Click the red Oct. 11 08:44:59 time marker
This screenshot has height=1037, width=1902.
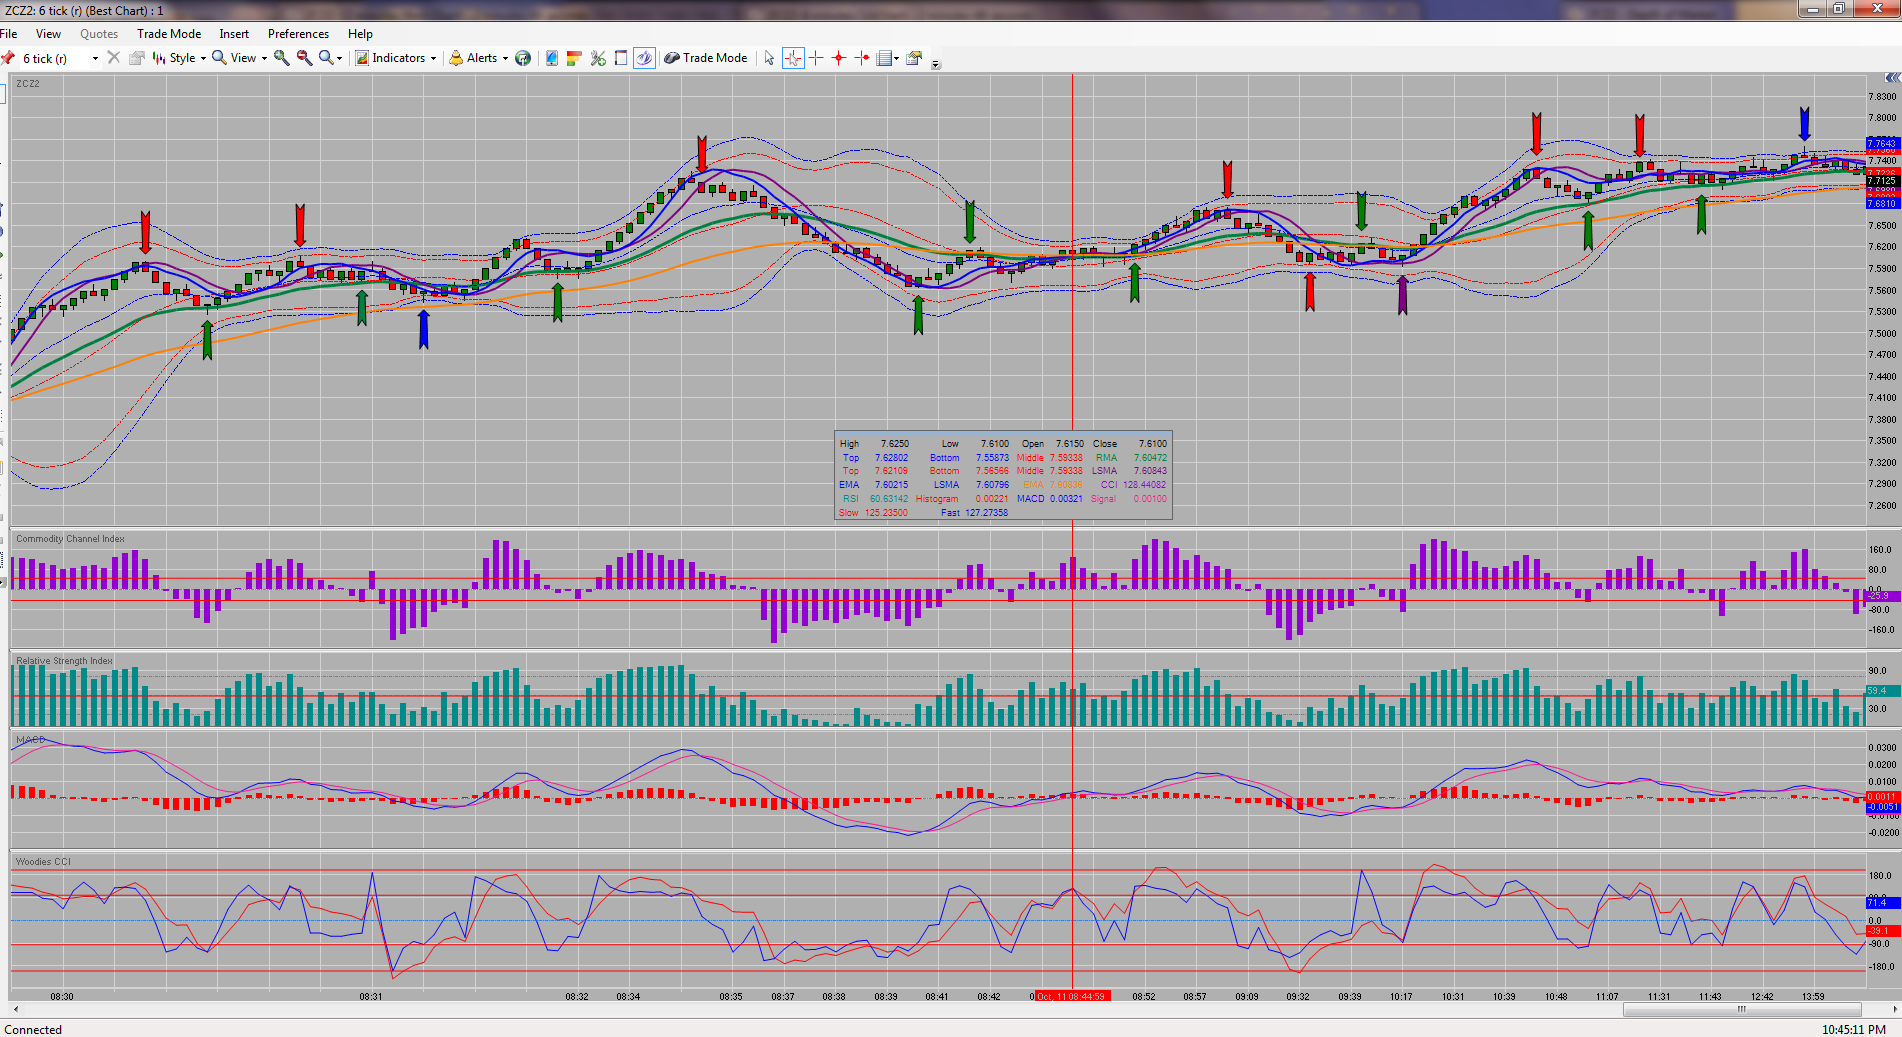(1071, 996)
